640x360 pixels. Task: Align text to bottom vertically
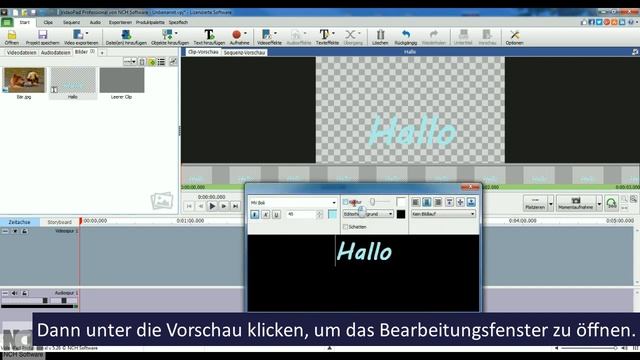point(471,202)
